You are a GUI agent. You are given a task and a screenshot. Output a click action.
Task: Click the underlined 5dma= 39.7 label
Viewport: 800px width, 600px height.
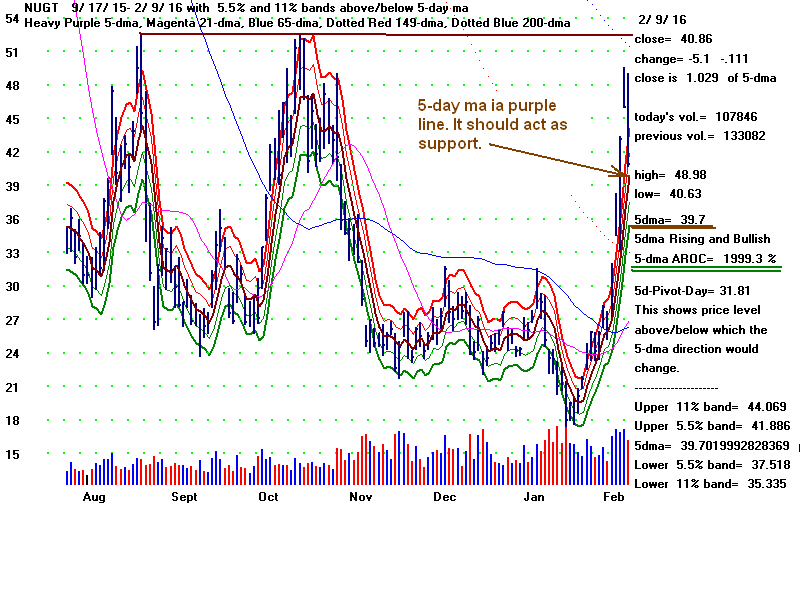point(671,219)
